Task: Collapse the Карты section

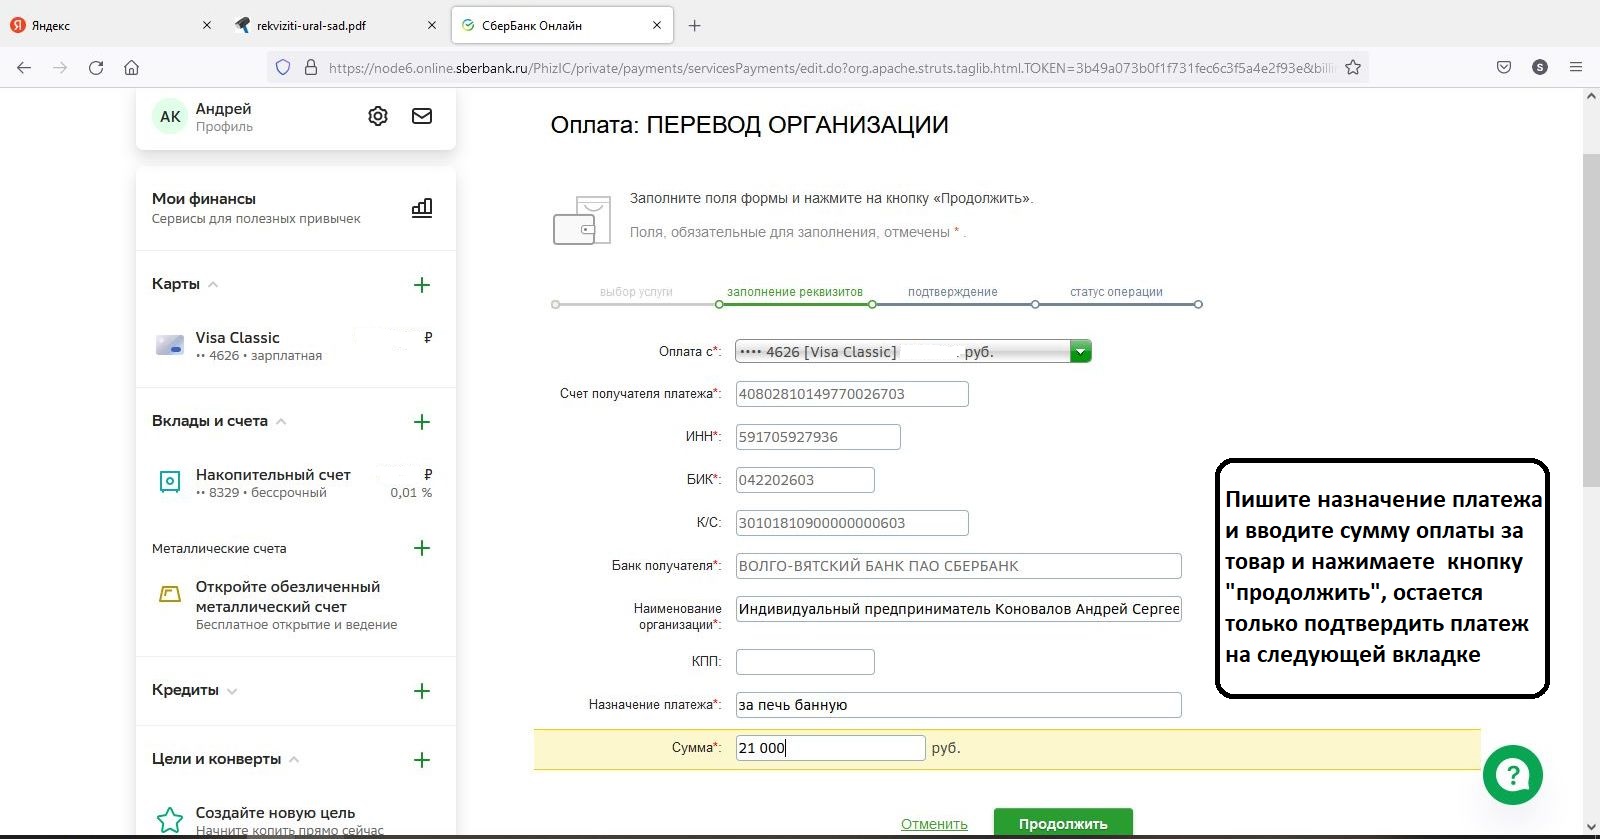Action: click(213, 285)
